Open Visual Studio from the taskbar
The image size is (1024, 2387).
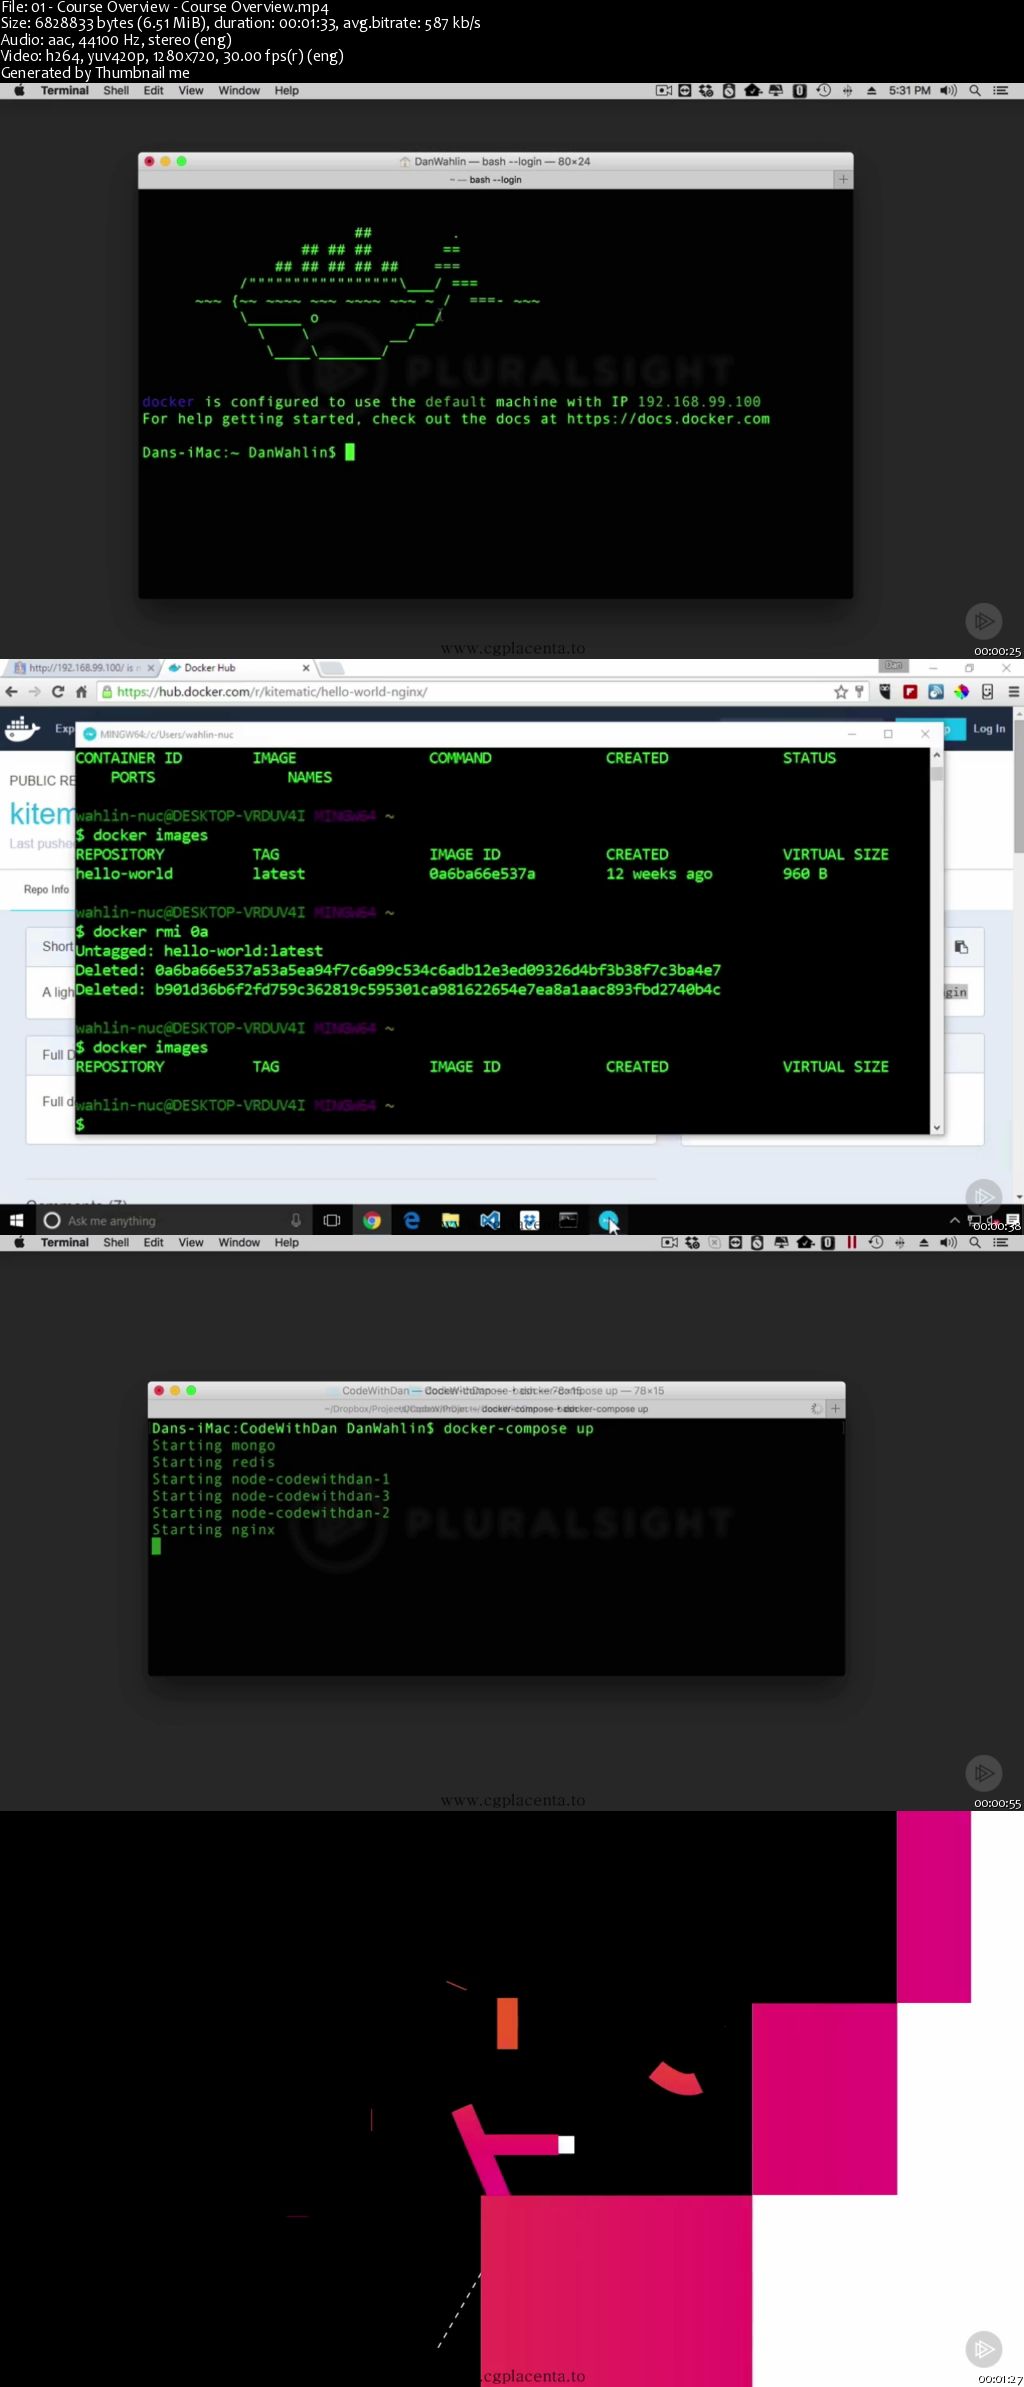point(490,1221)
